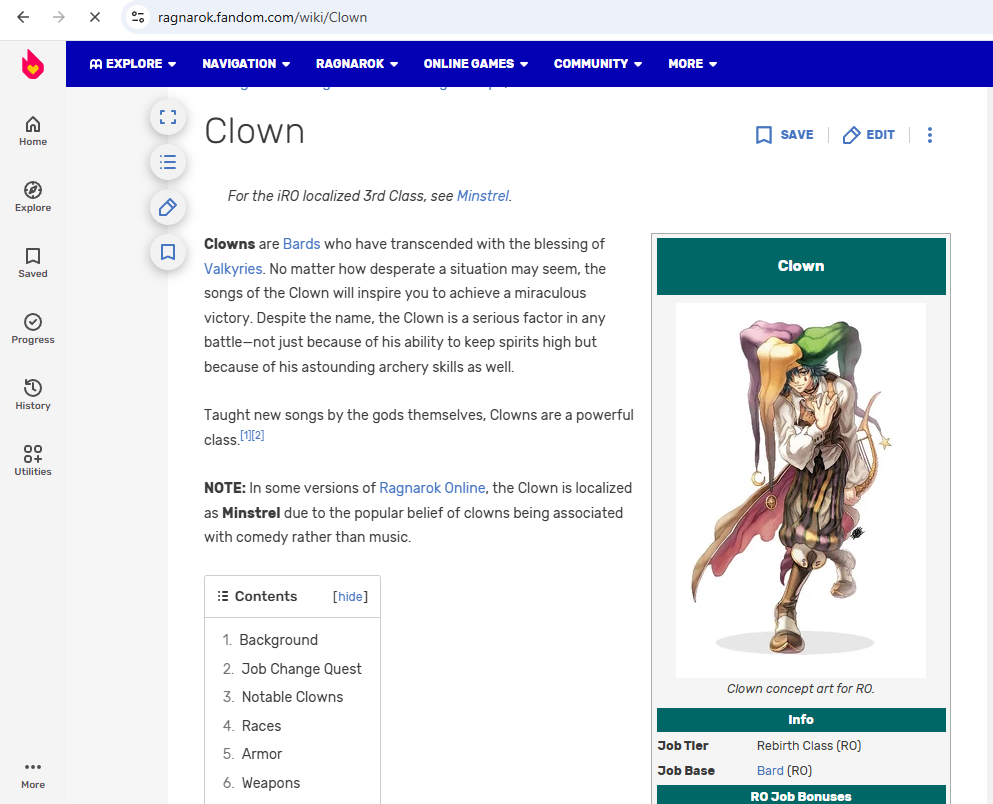Open History in the sidebar
The image size is (993, 804).
pos(33,395)
